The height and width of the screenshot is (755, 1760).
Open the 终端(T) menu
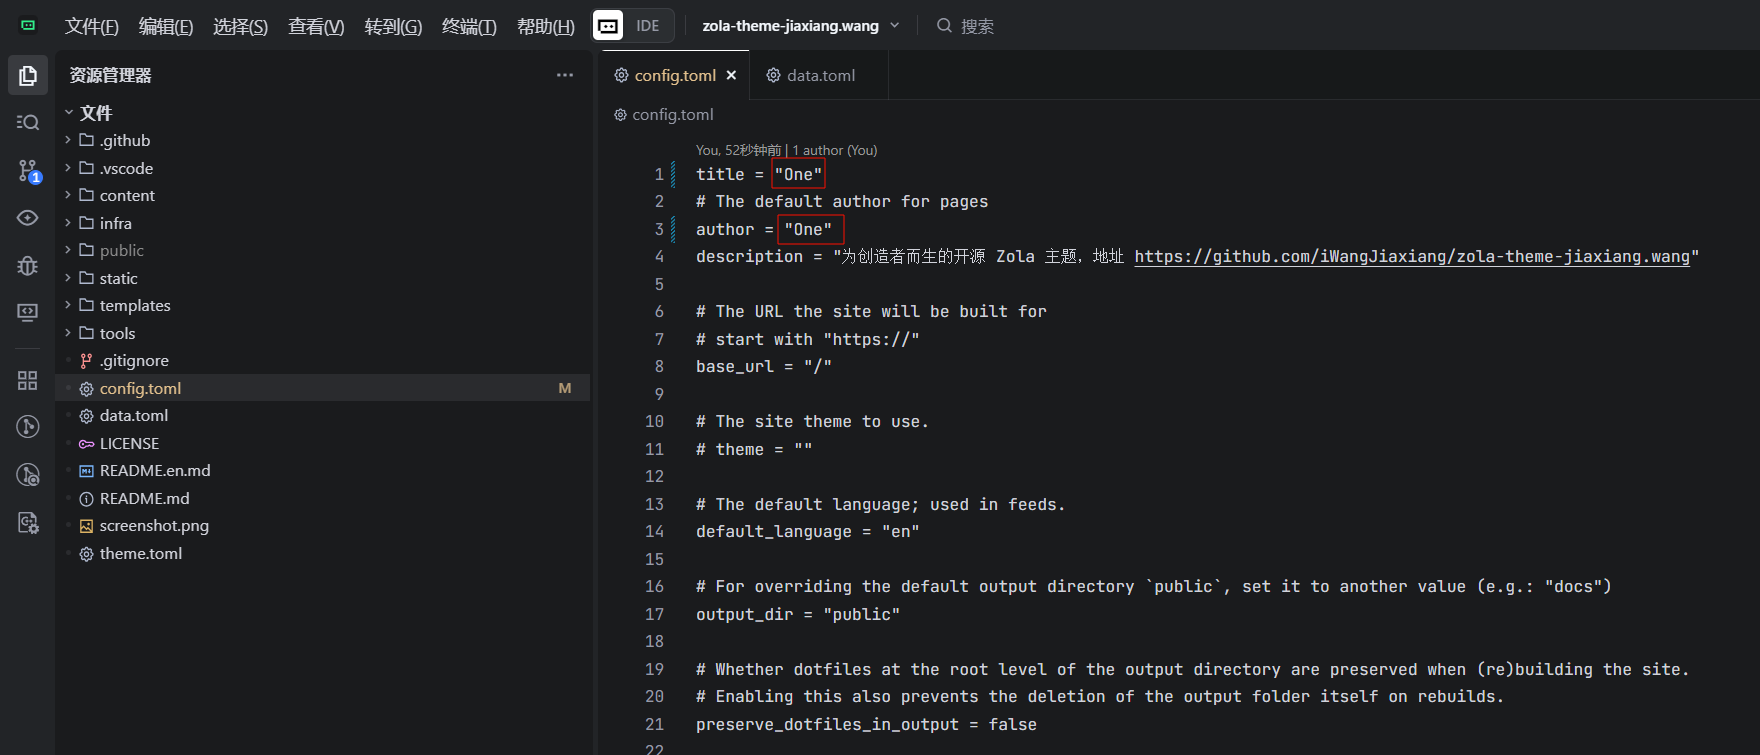coord(469,26)
